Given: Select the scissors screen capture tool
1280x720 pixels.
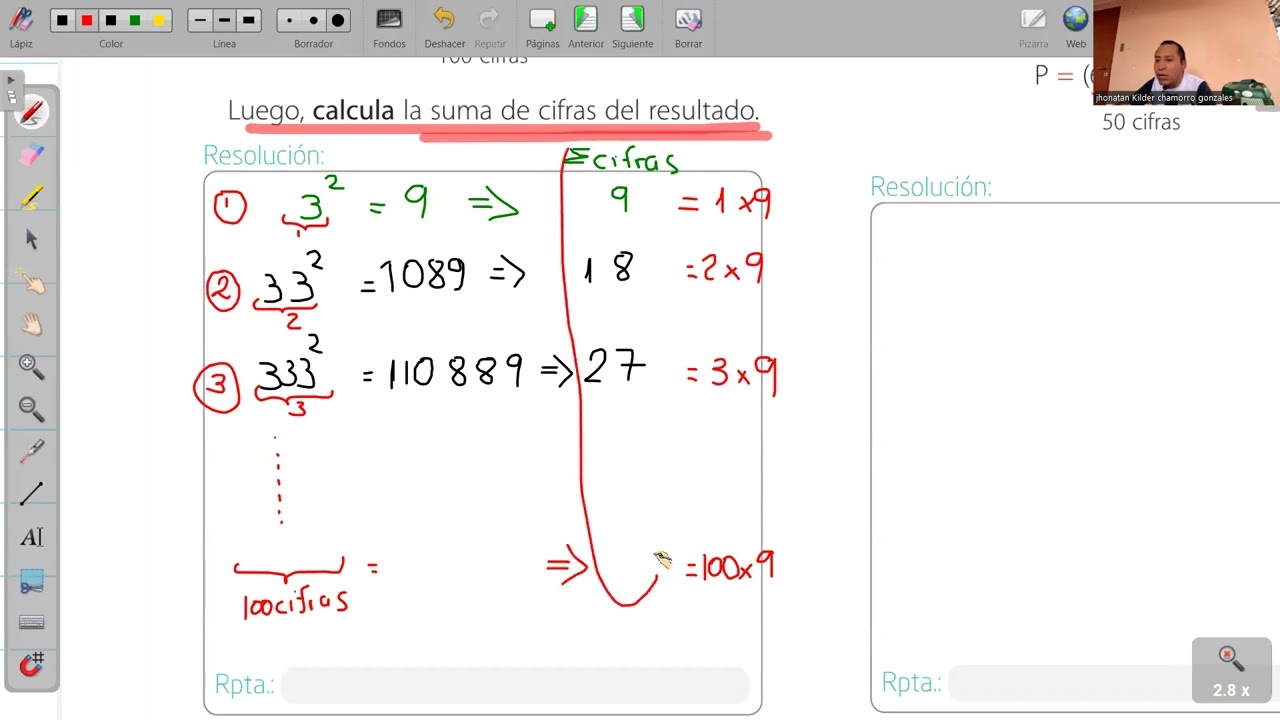Looking at the screenshot, I should coord(32,580).
